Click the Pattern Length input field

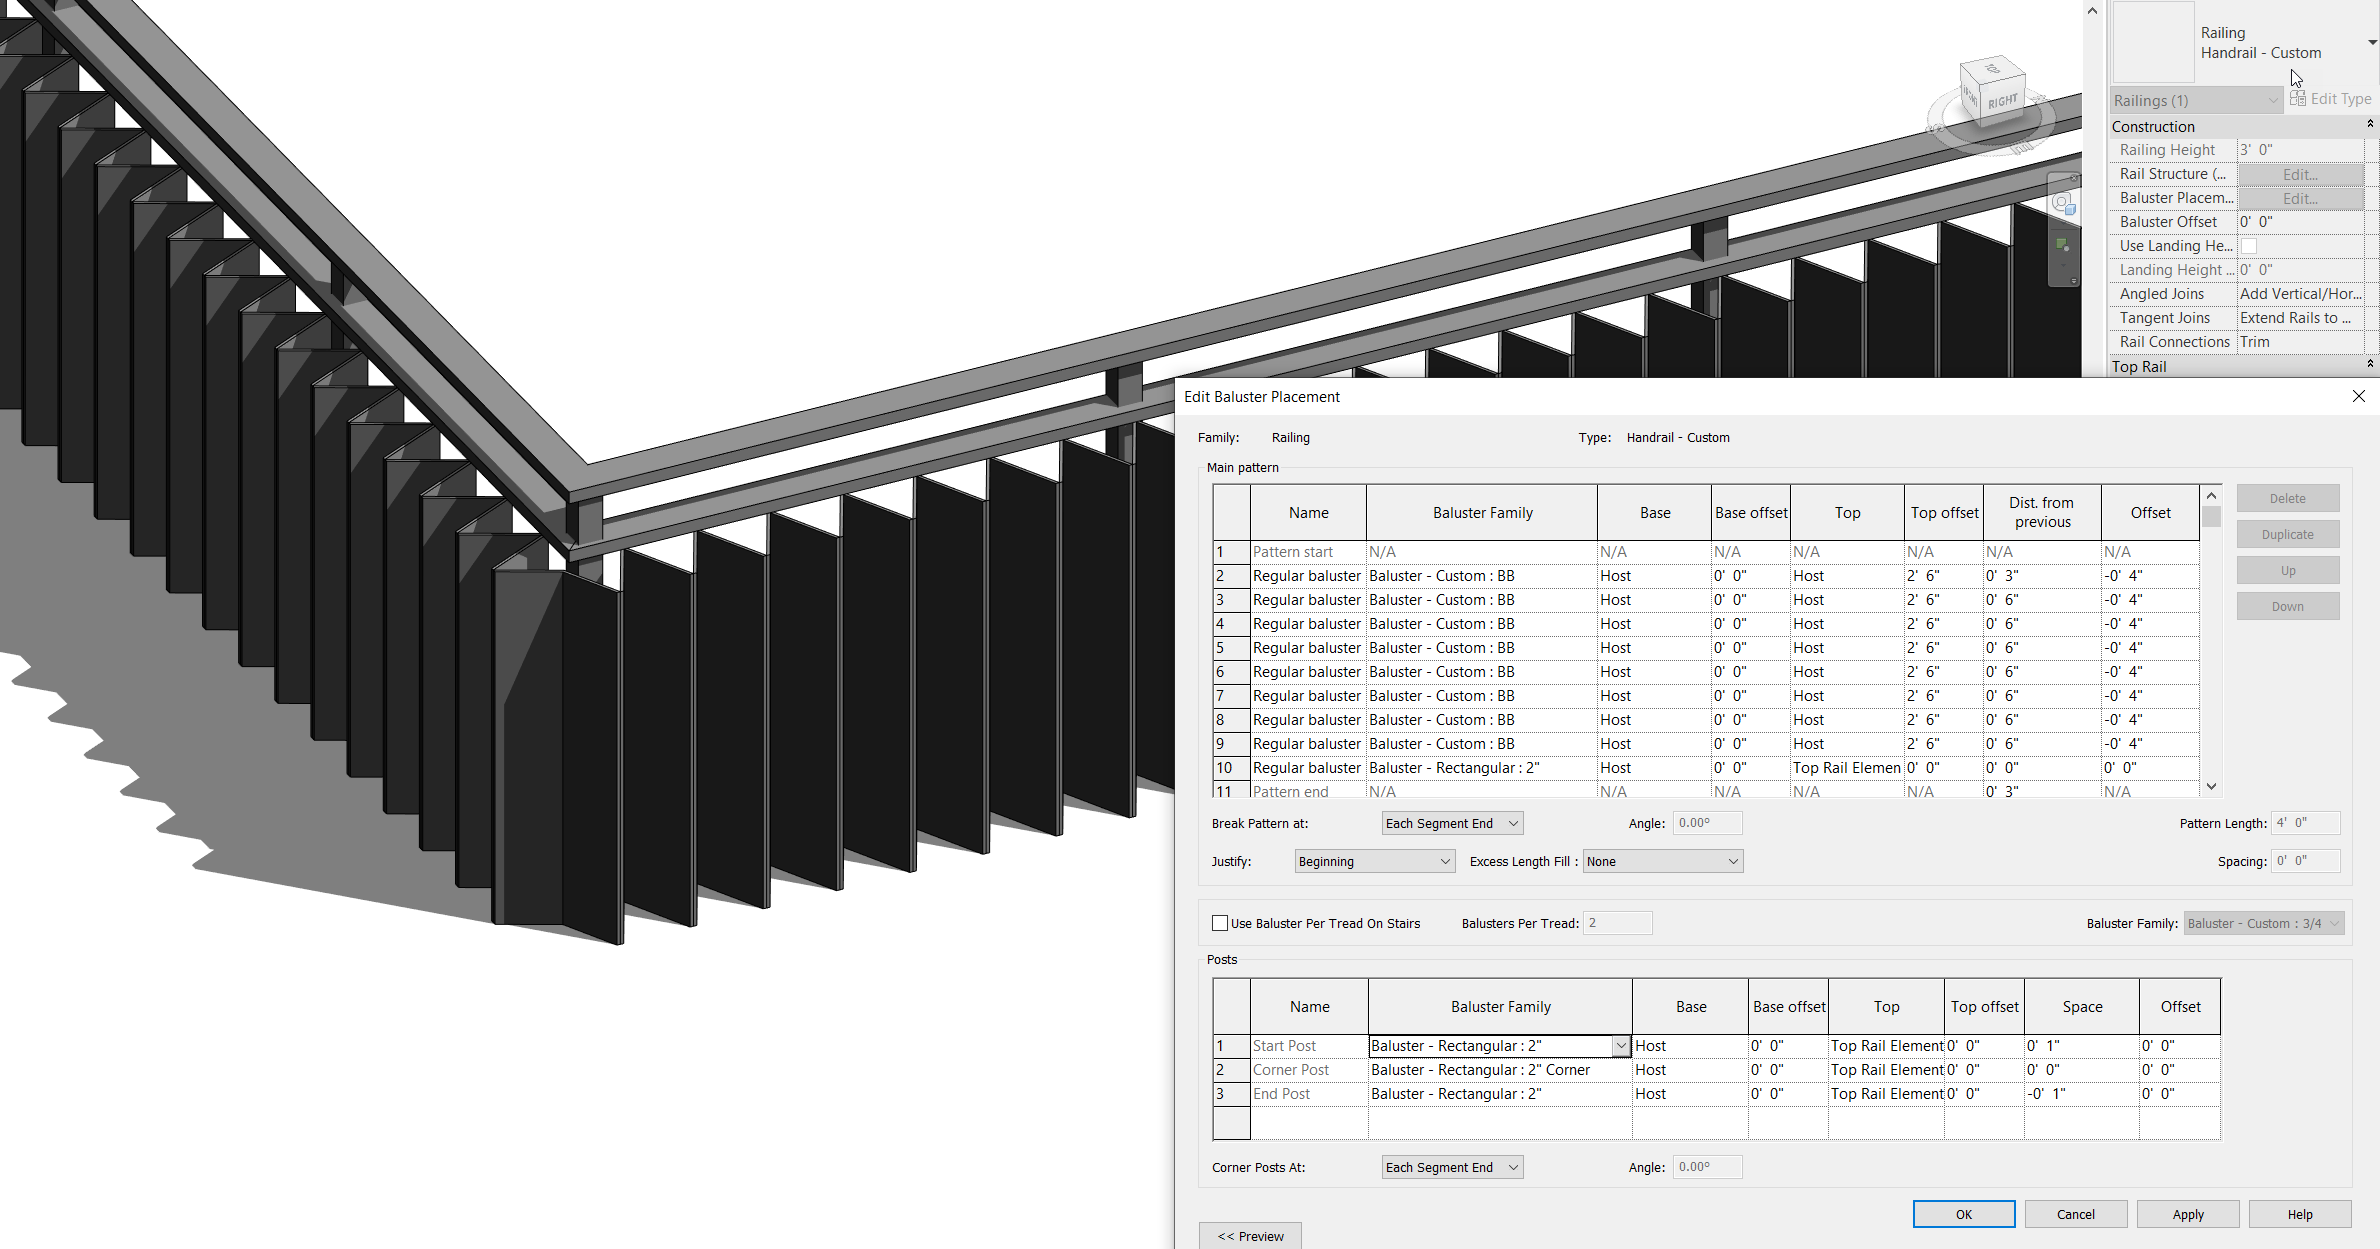2305,822
